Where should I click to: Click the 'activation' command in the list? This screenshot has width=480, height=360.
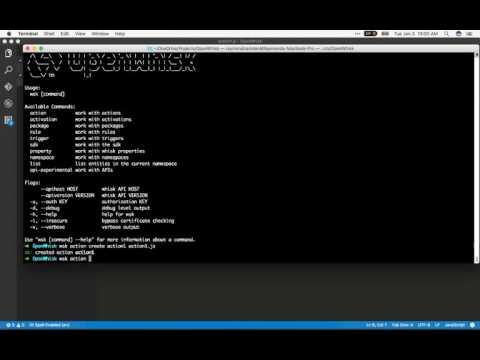pyautogui.click(x=44, y=119)
